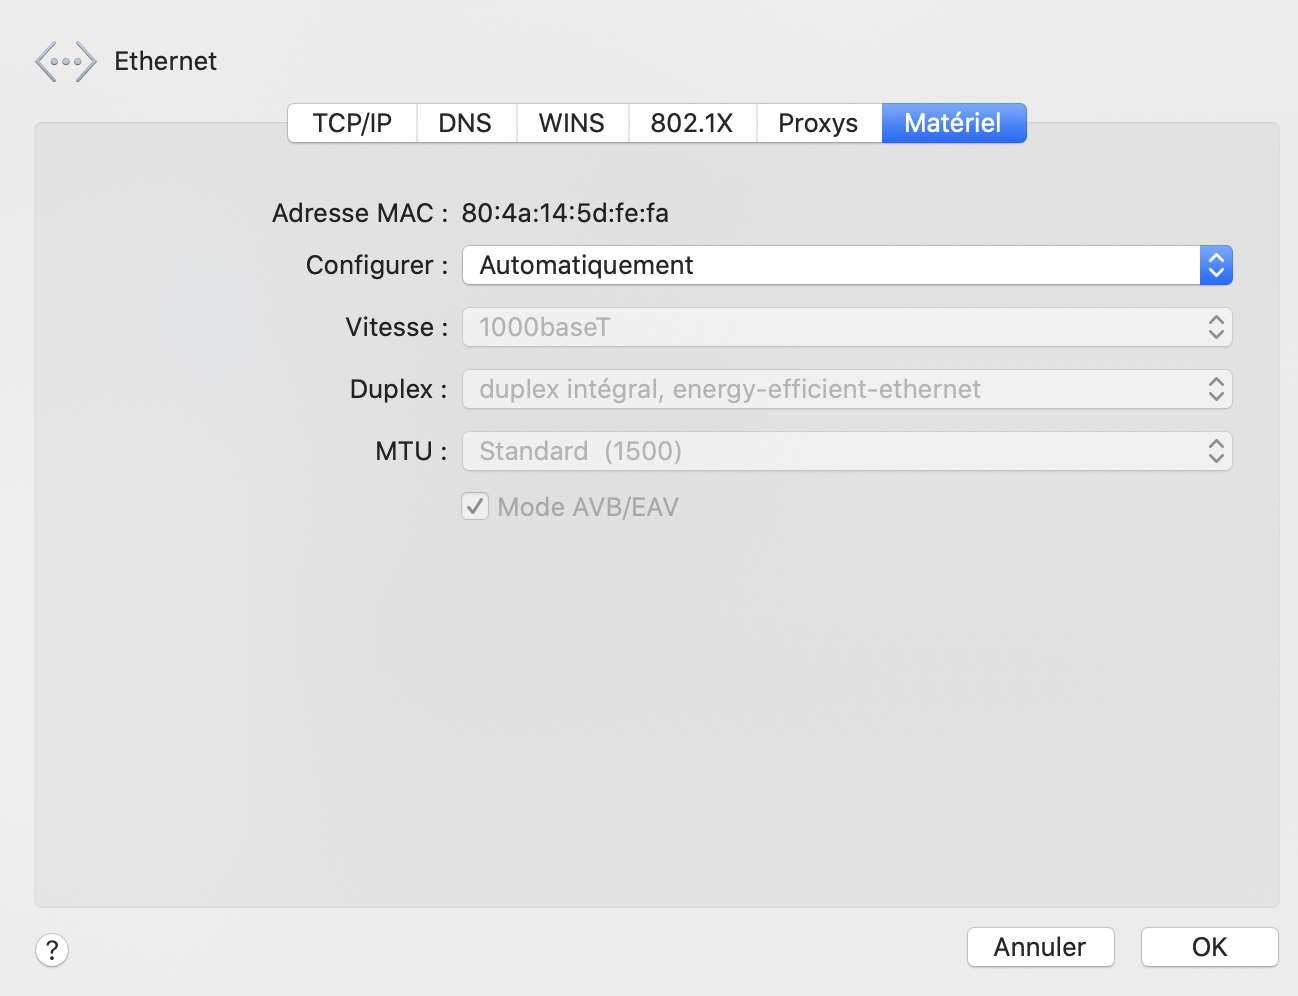Click the MTU dropdown chevron arrows
Screen dimensions: 1298x996
coord(1216,451)
